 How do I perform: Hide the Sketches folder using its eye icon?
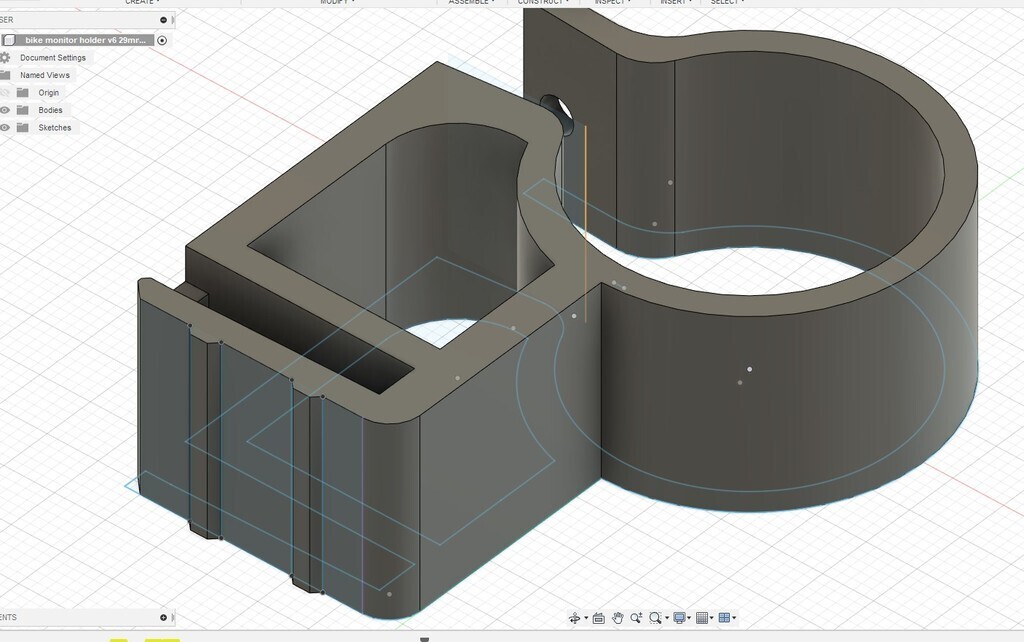(x=5, y=128)
